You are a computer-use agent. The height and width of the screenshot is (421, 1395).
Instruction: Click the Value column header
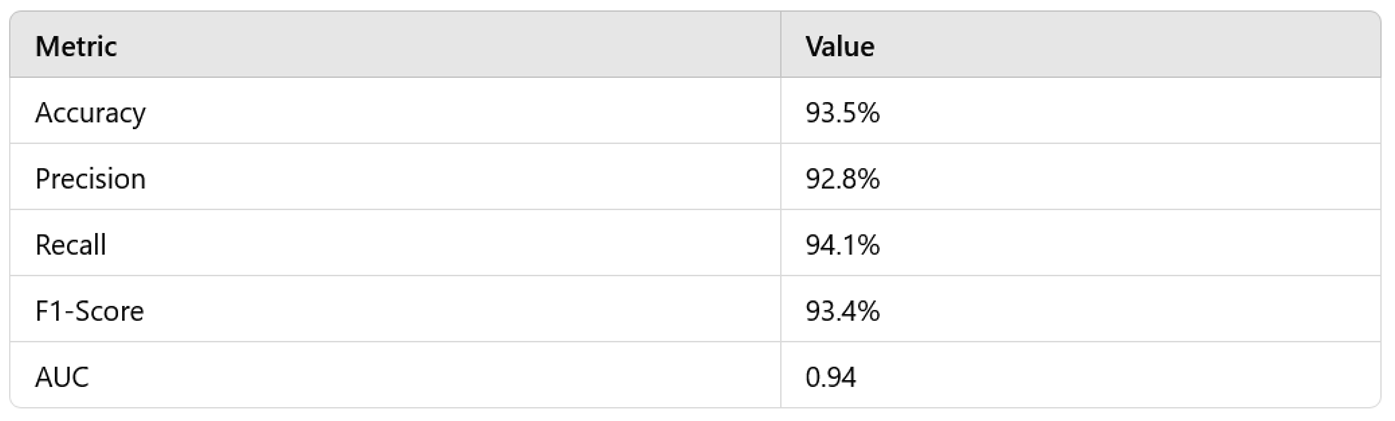(x=840, y=46)
